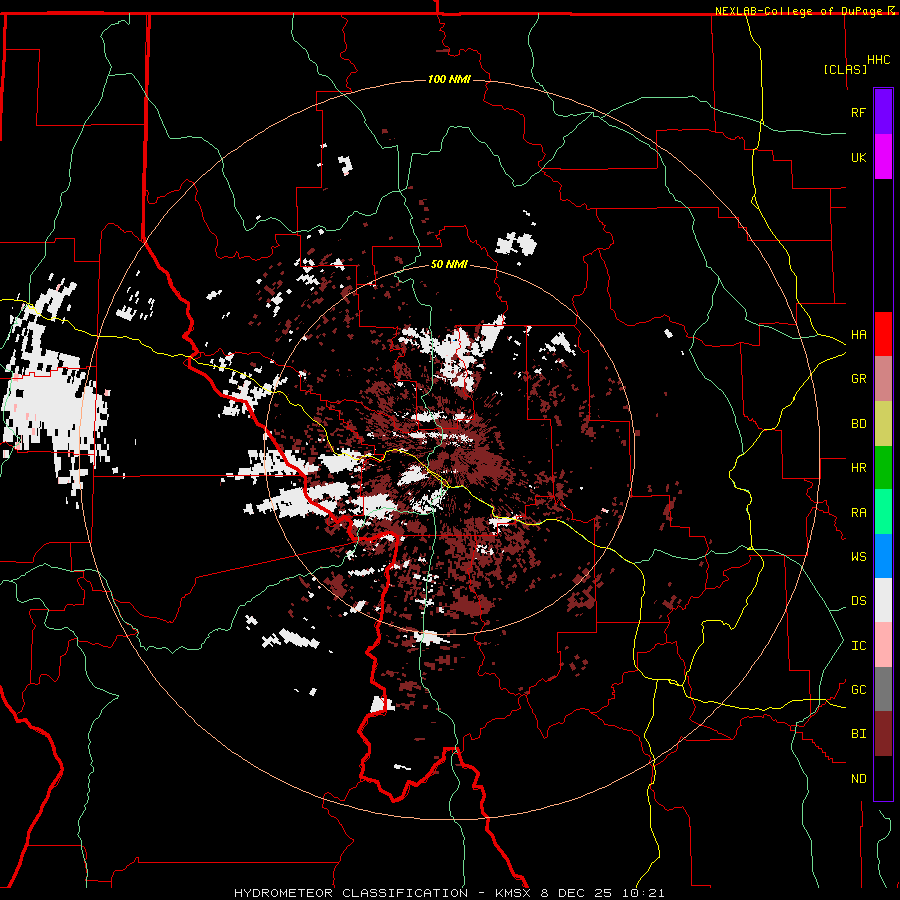Click the RA legend label text
The width and height of the screenshot is (900, 900).
coord(858,513)
